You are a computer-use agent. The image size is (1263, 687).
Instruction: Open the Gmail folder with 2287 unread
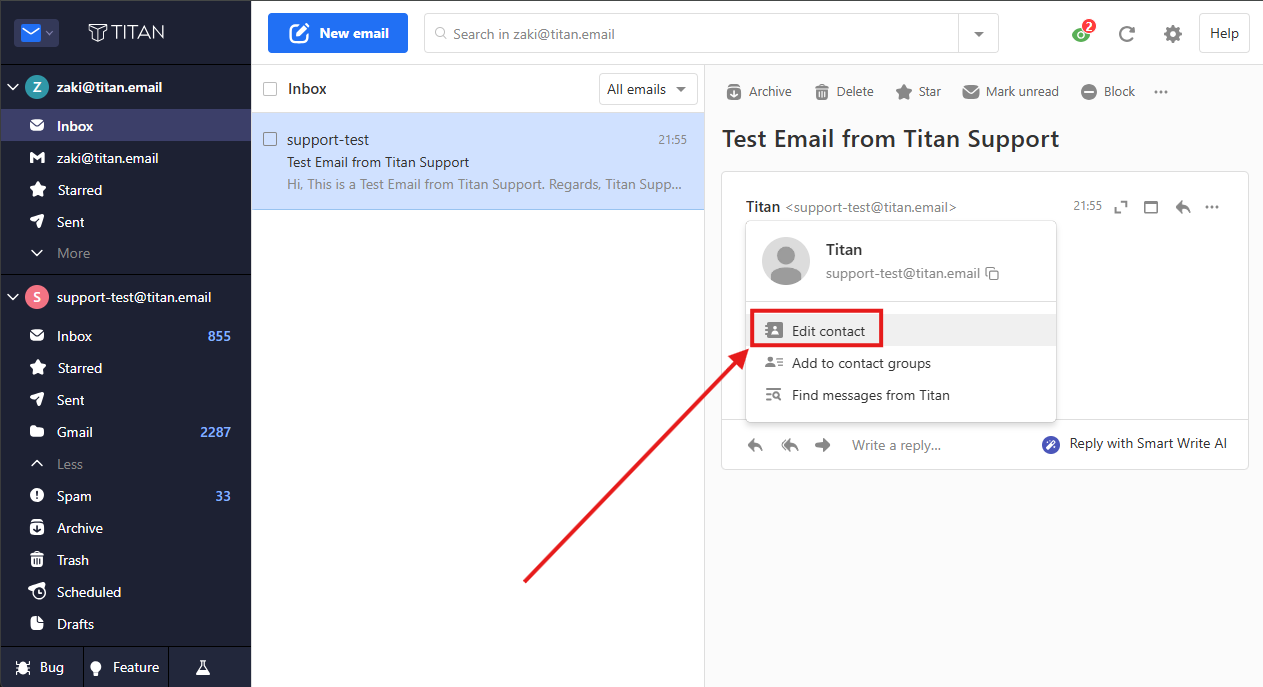tap(125, 432)
